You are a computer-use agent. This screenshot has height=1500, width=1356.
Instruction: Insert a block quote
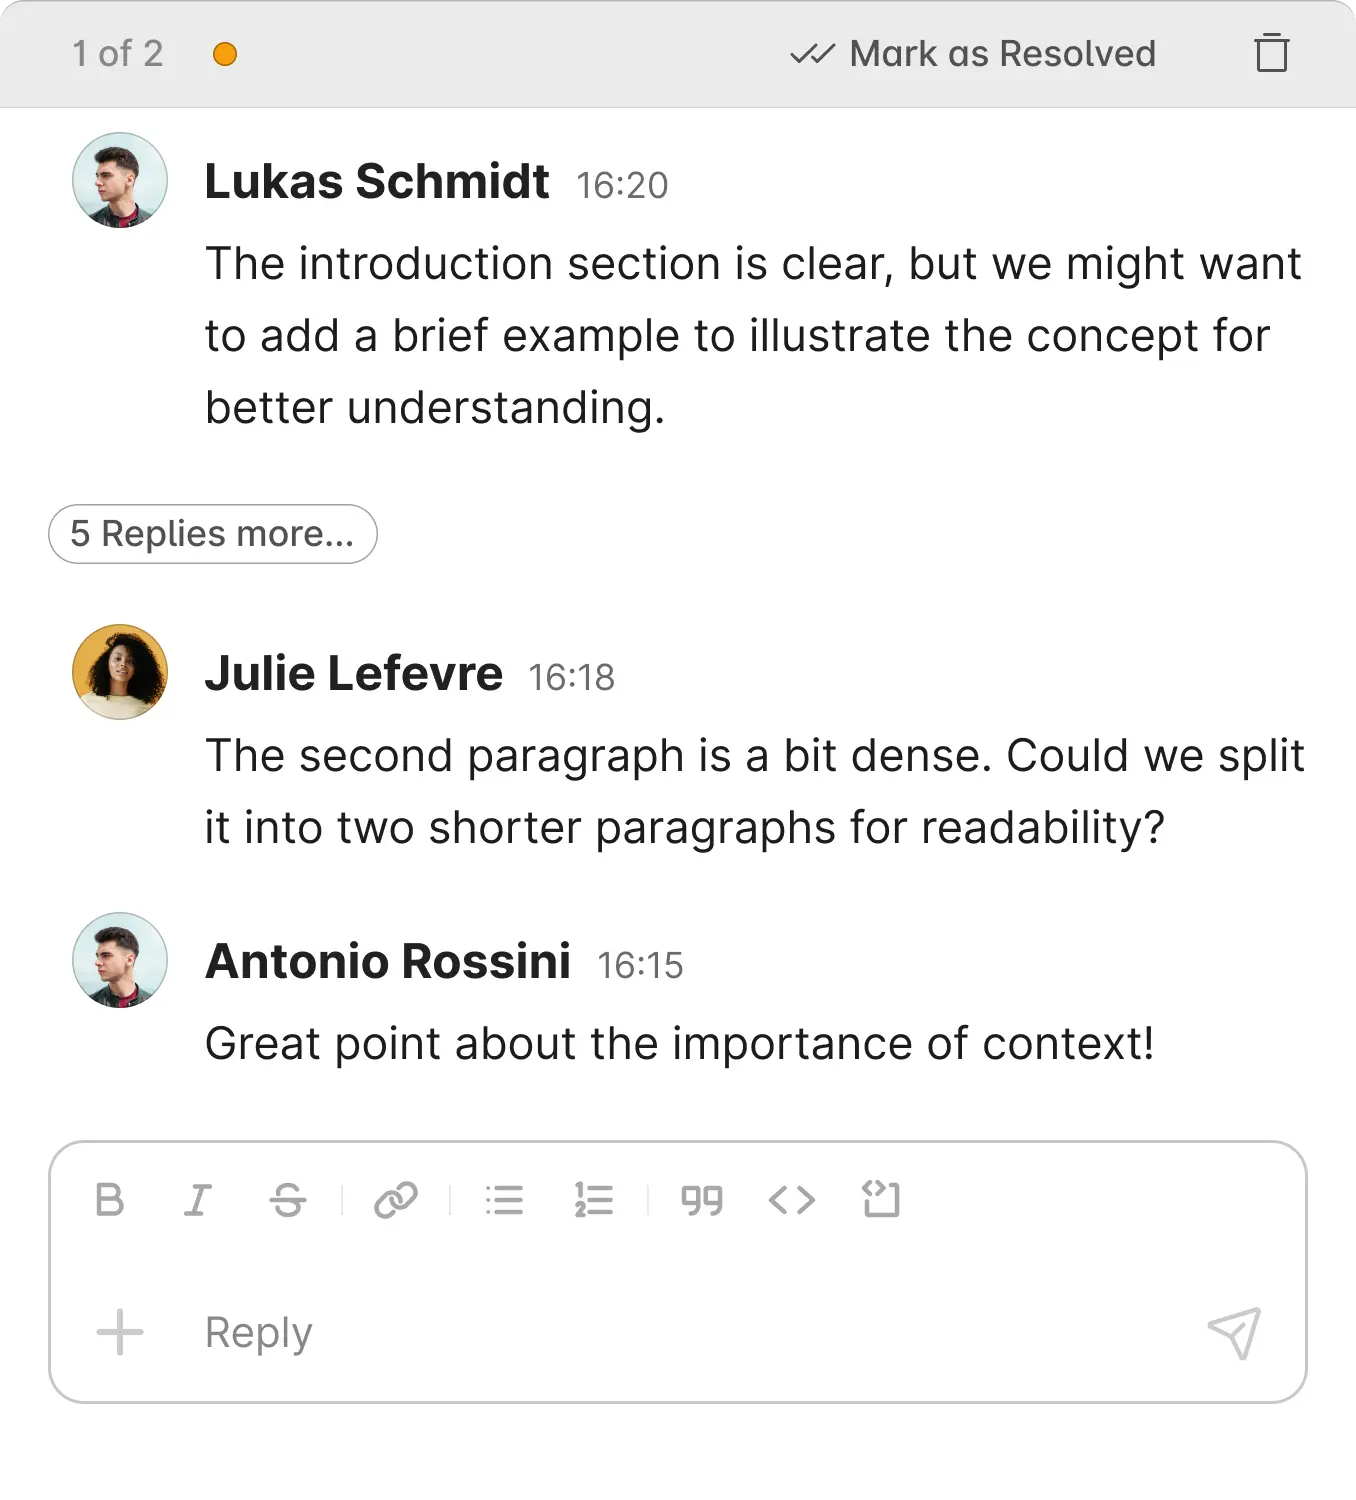click(701, 1199)
